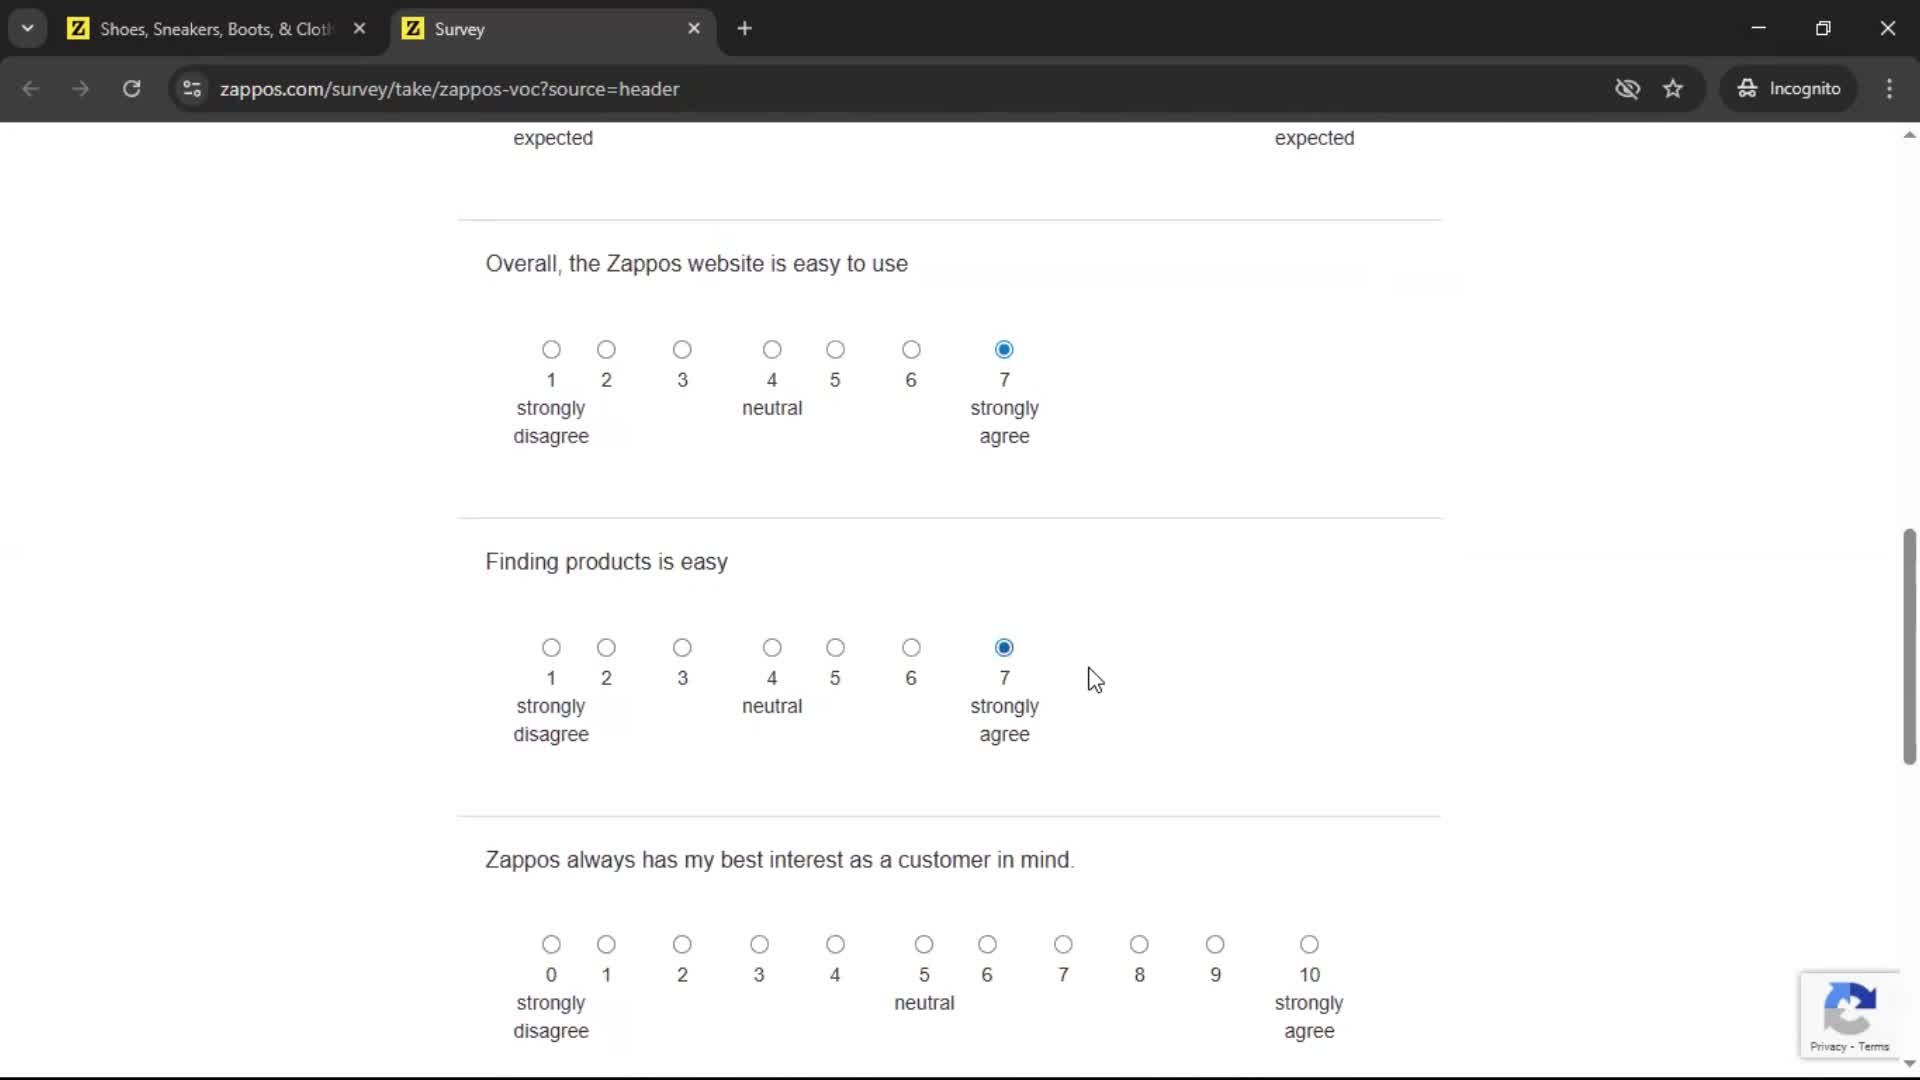Click the reCAPTCHA logo badge
Viewport: 1920px width, 1080px height.
point(1849,1007)
